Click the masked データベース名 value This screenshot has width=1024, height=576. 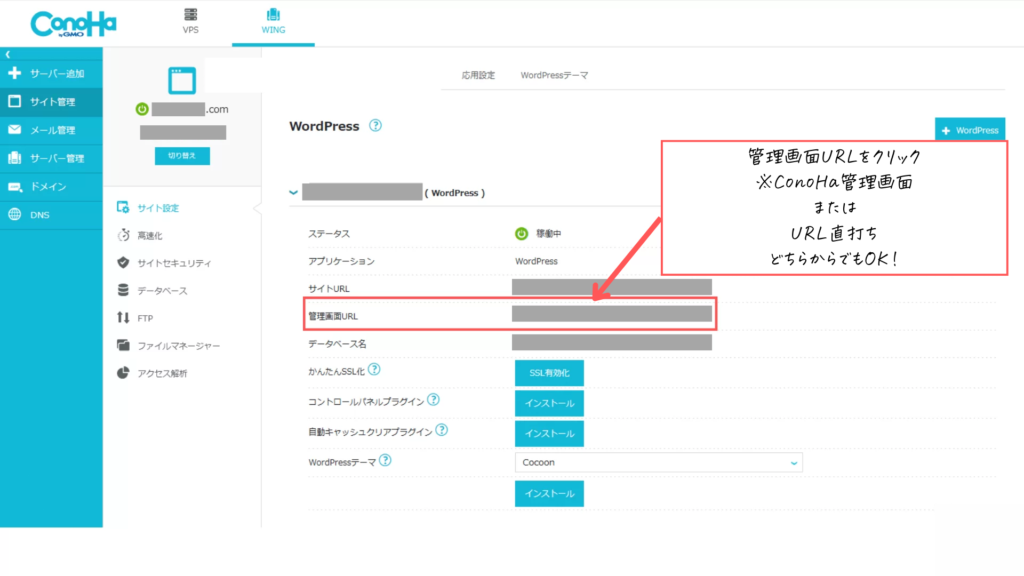(611, 342)
